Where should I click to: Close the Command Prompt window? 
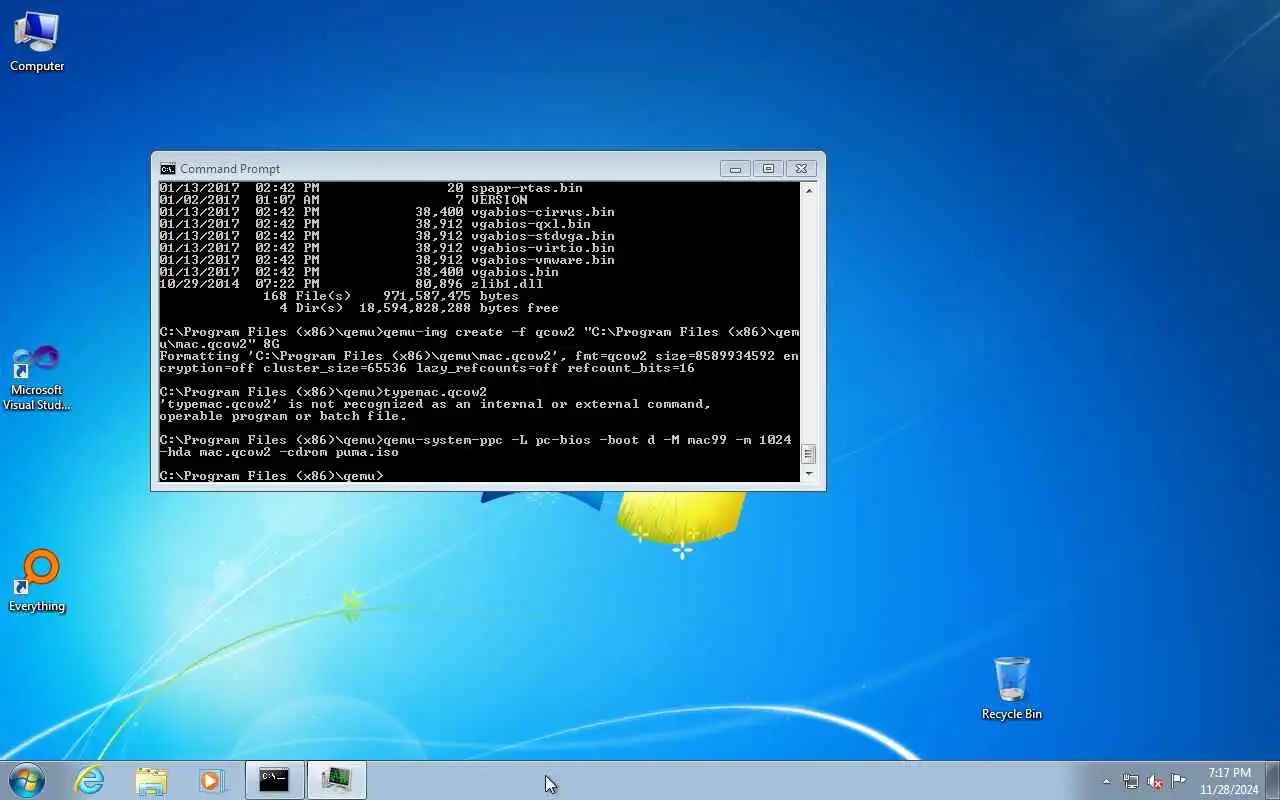[801, 169]
